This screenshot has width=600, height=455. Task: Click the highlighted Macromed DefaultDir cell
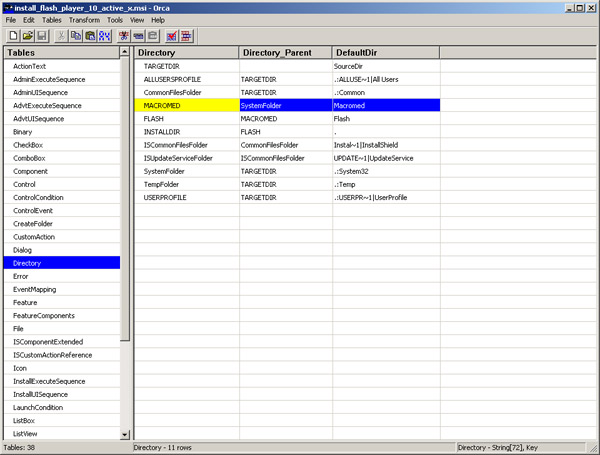(386, 105)
